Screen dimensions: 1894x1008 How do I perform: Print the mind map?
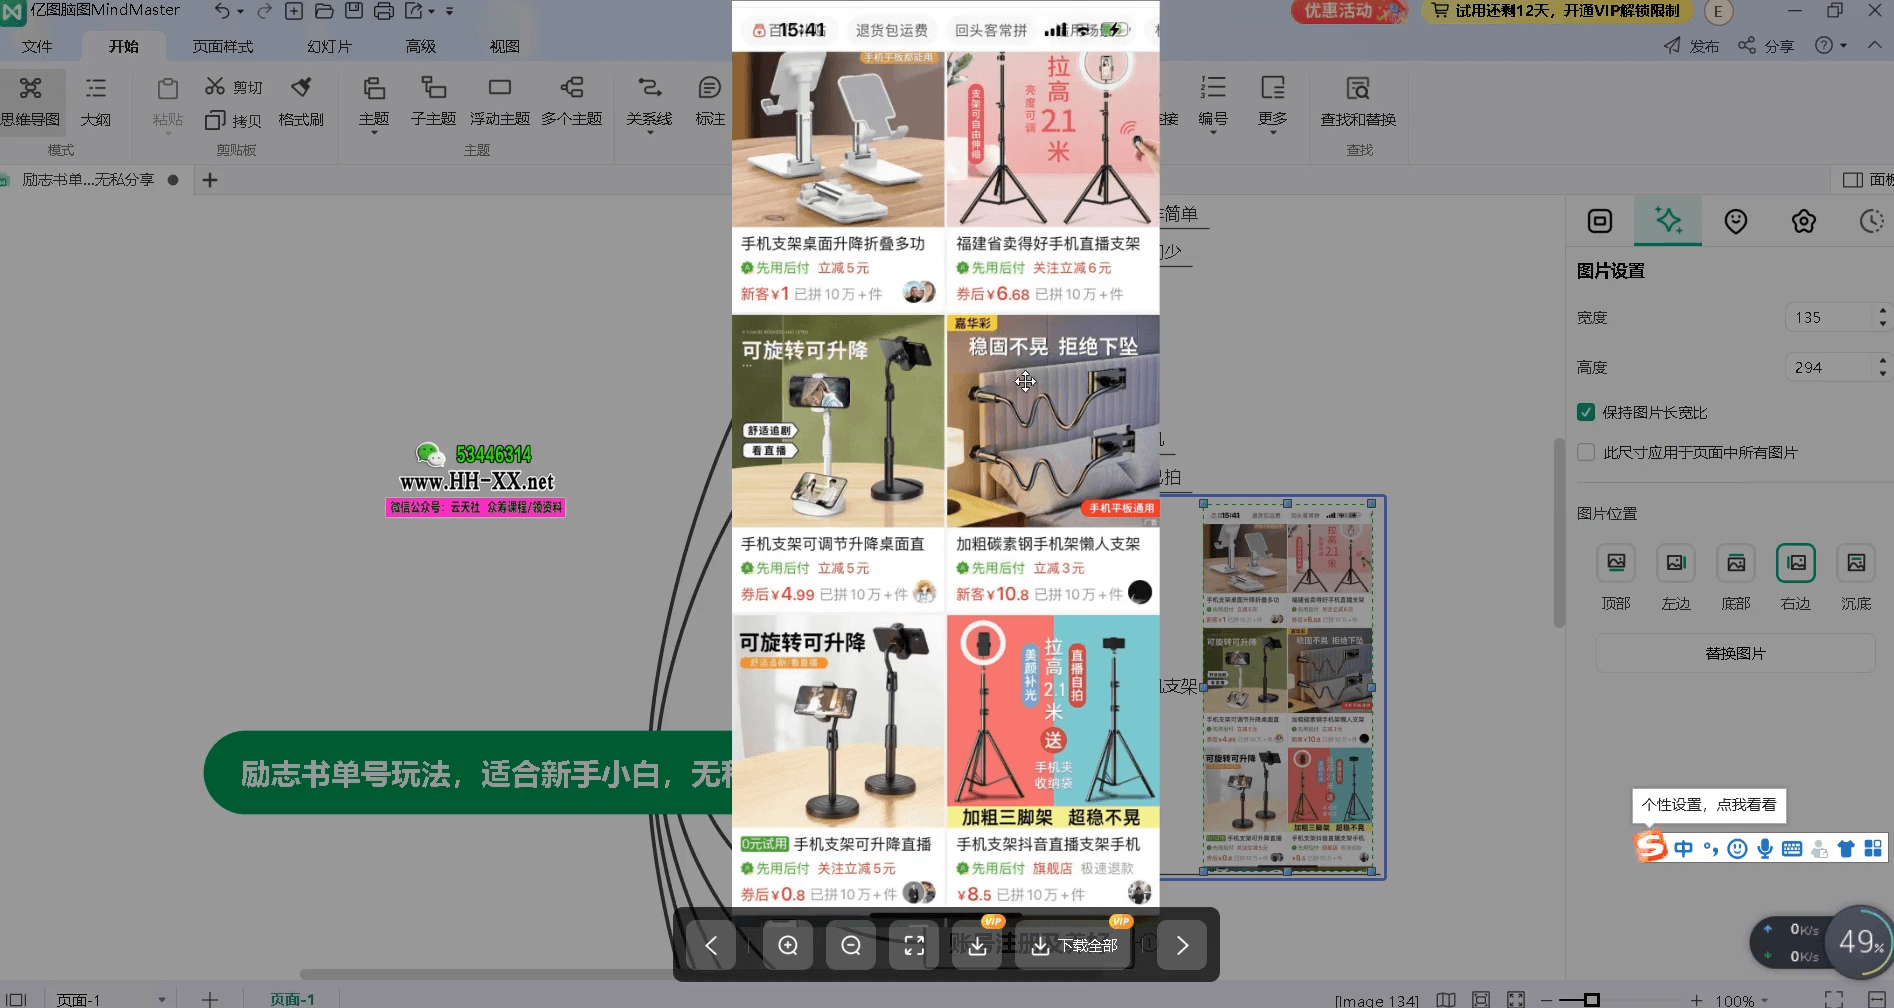click(x=384, y=11)
